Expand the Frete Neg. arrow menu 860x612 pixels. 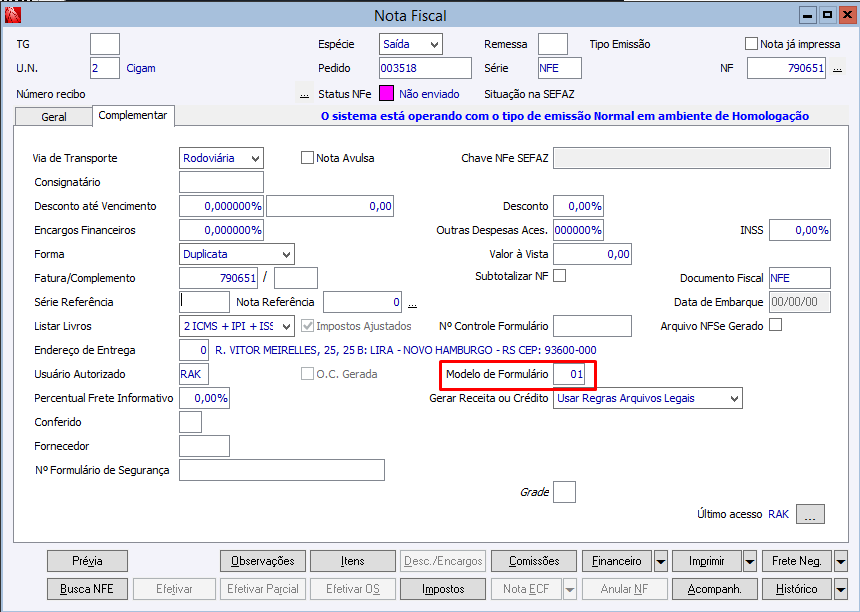point(840,562)
